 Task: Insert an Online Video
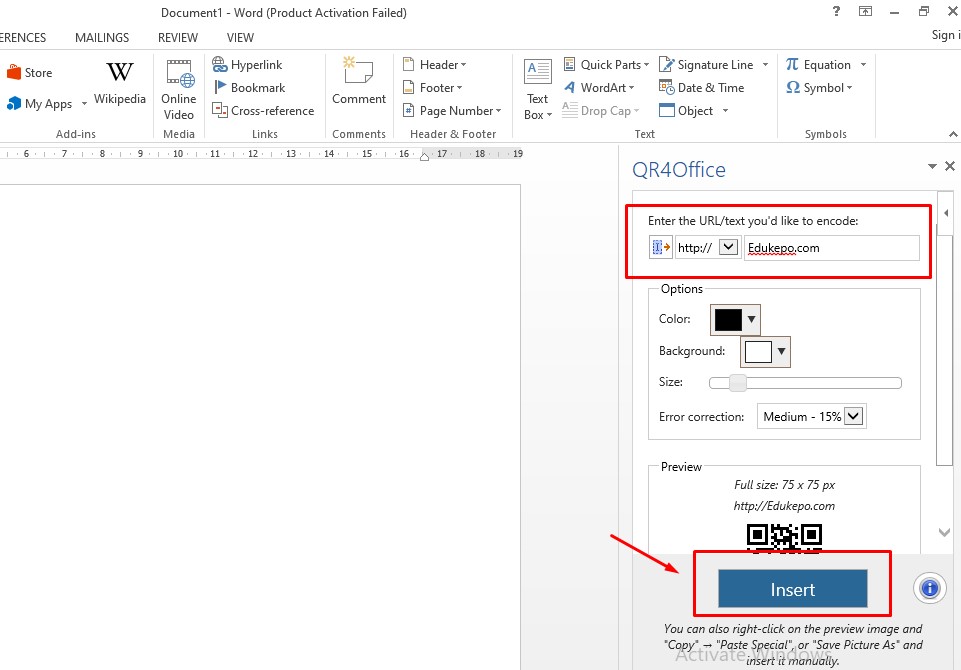(x=179, y=75)
